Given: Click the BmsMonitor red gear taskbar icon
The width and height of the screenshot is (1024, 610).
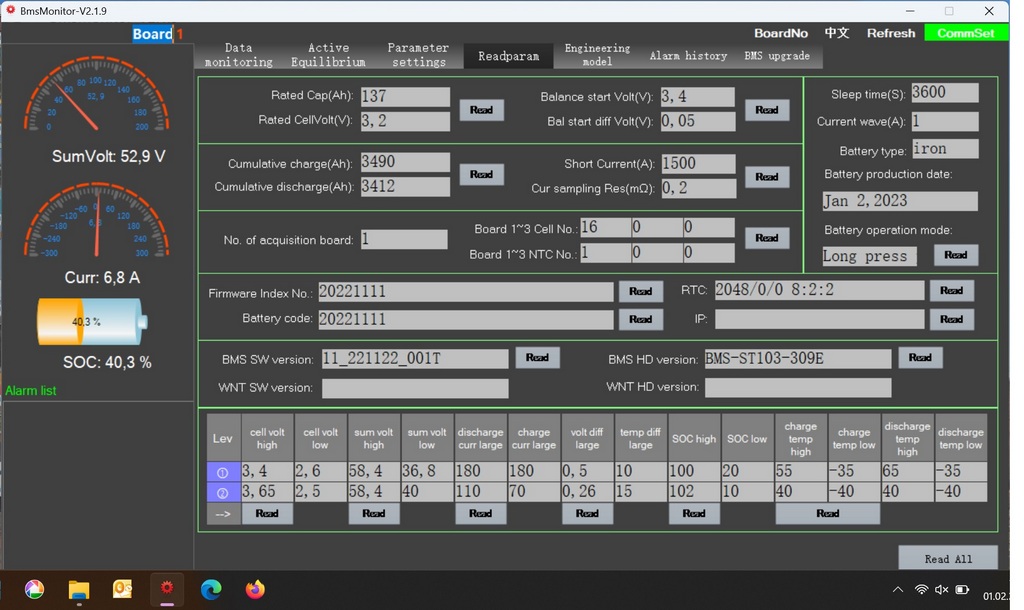Looking at the screenshot, I should pyautogui.click(x=167, y=589).
